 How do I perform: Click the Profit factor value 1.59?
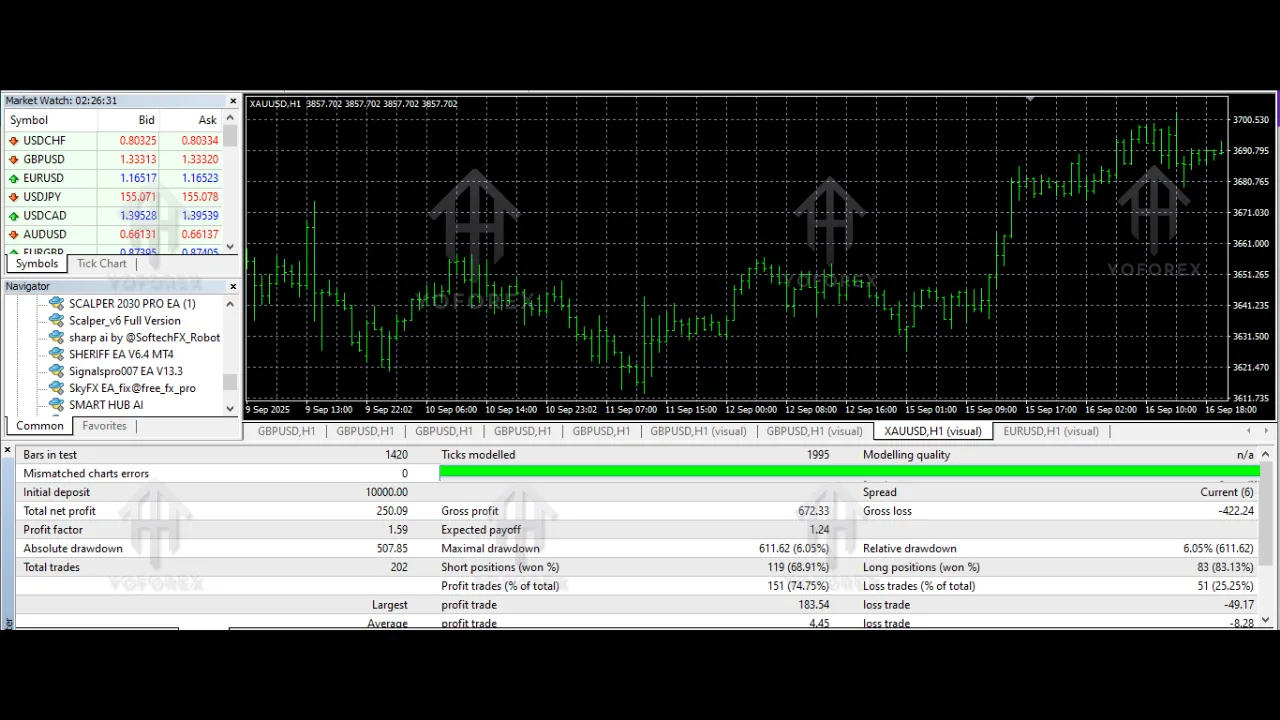click(x=398, y=530)
